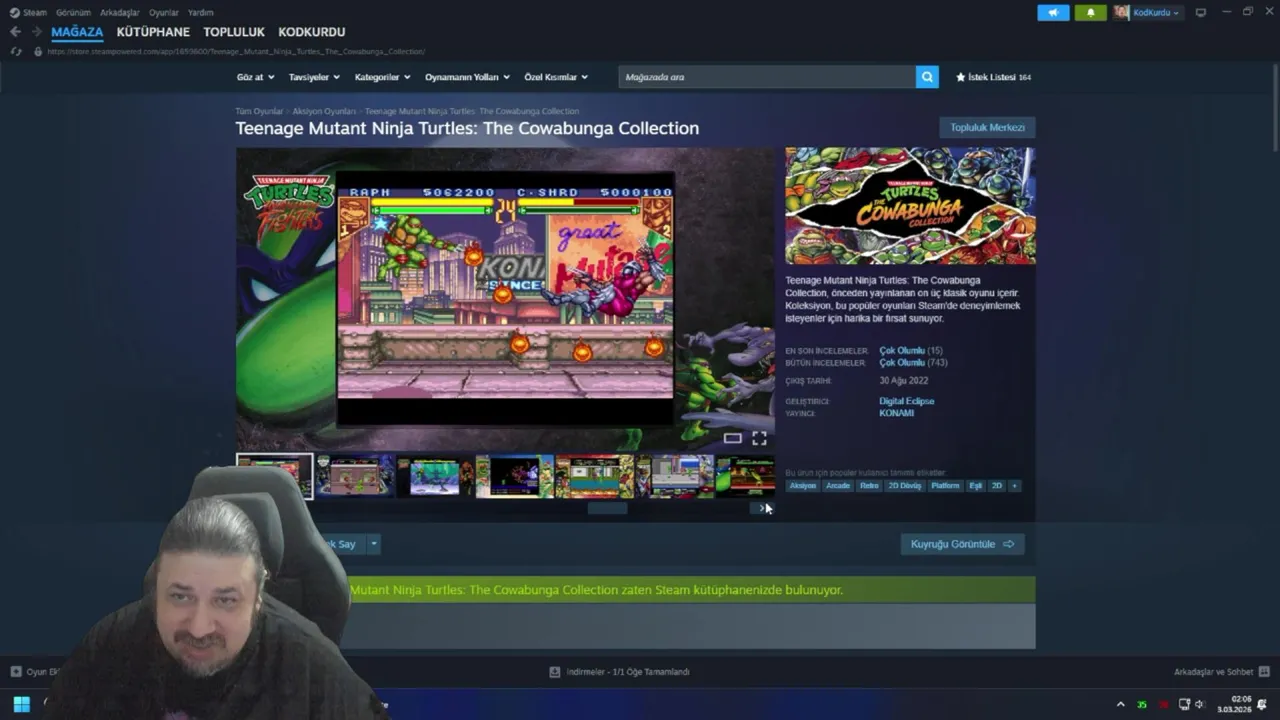The image size is (1280, 720).
Task: Click the Platform tag
Action: coord(945,486)
